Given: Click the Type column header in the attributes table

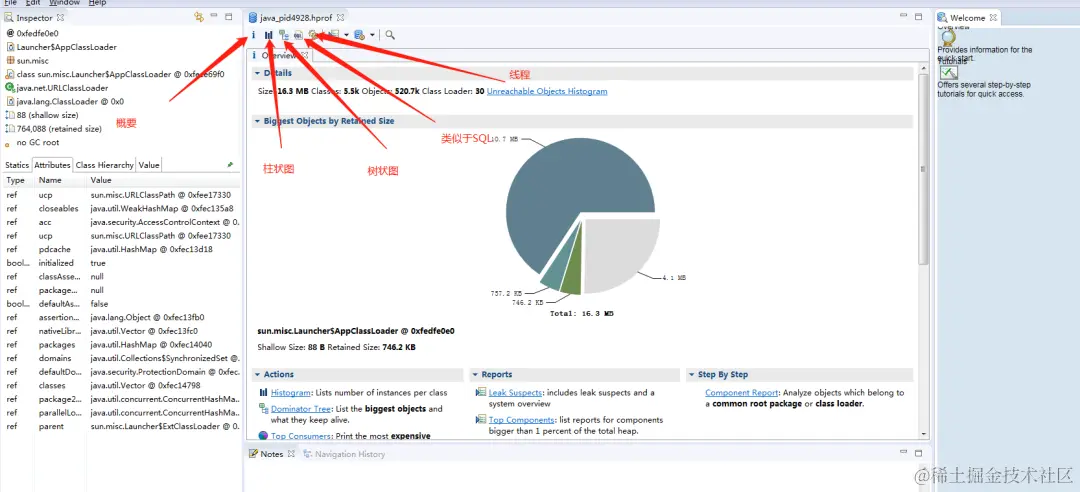Looking at the screenshot, I should [17, 181].
